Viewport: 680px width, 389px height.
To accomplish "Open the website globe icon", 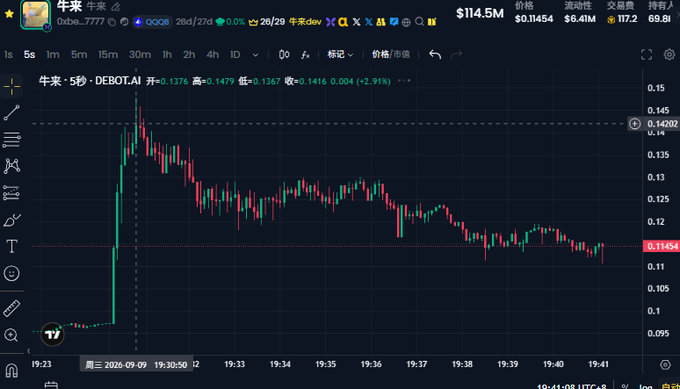I will (x=406, y=22).
